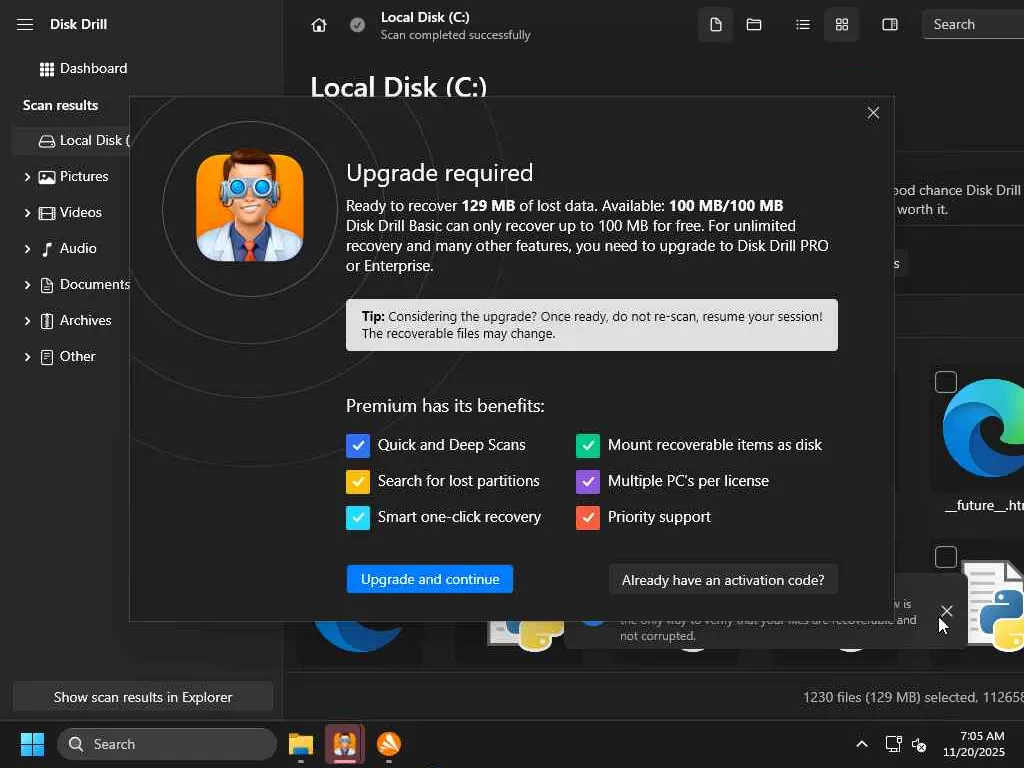1024x768 pixels.
Task: Toggle Mount recoverable items as disk checkbox
Action: pyautogui.click(x=588, y=445)
